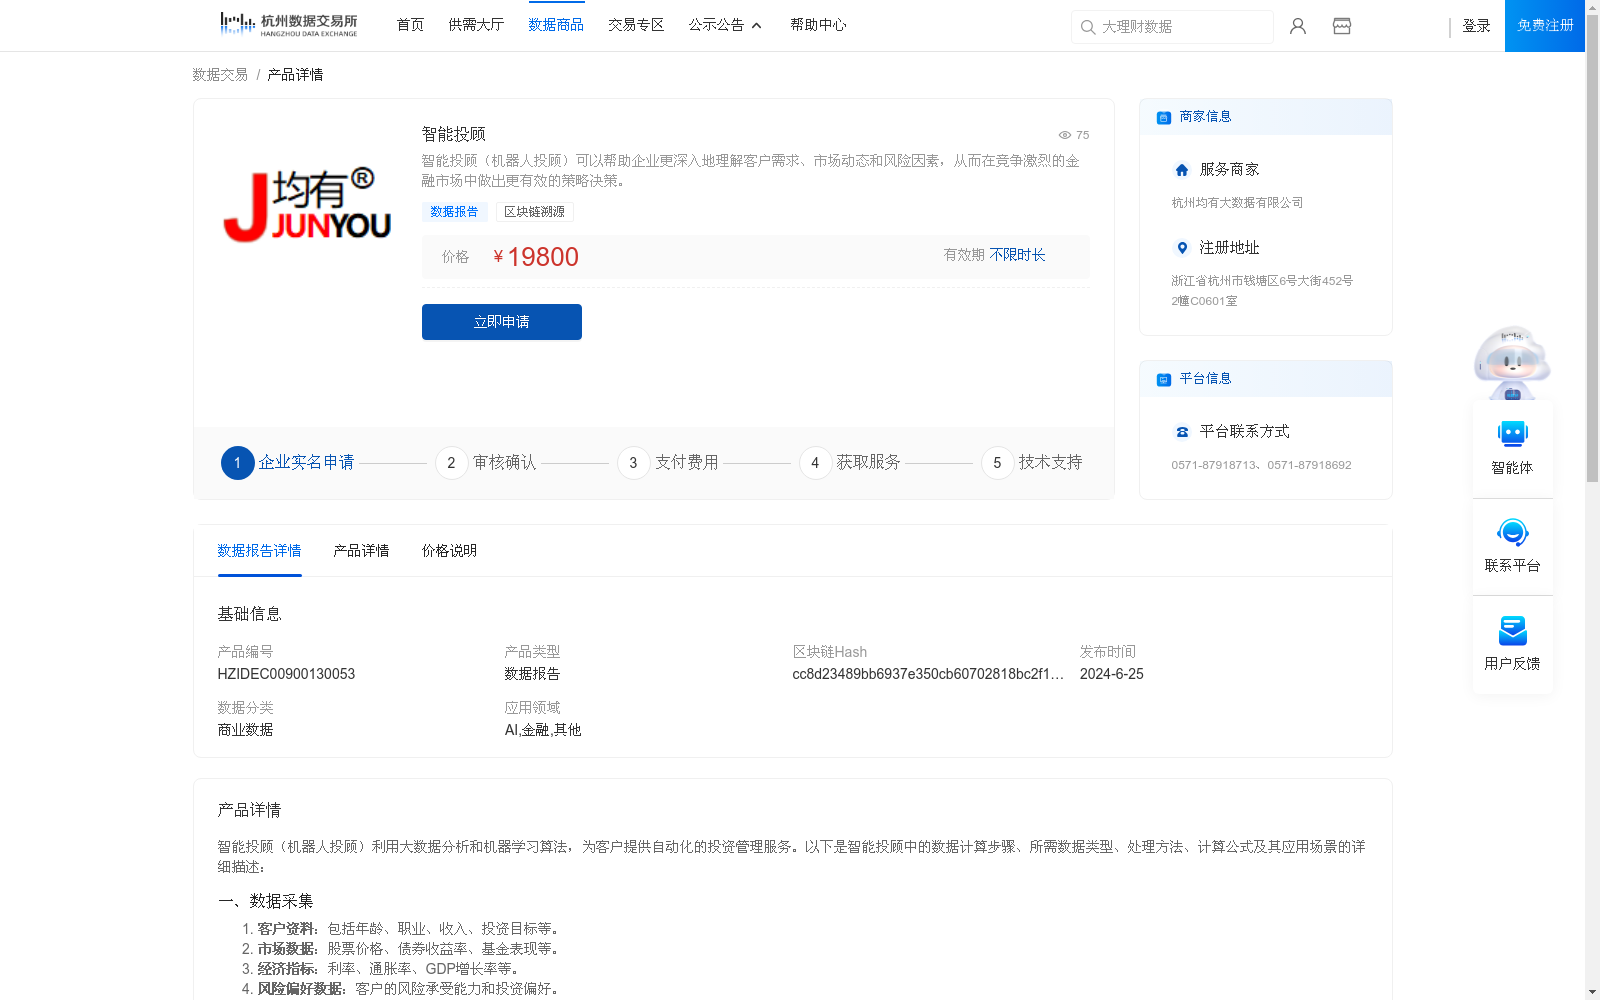This screenshot has width=1600, height=1000.
Task: Open the user profile icon
Action: click(x=1298, y=26)
